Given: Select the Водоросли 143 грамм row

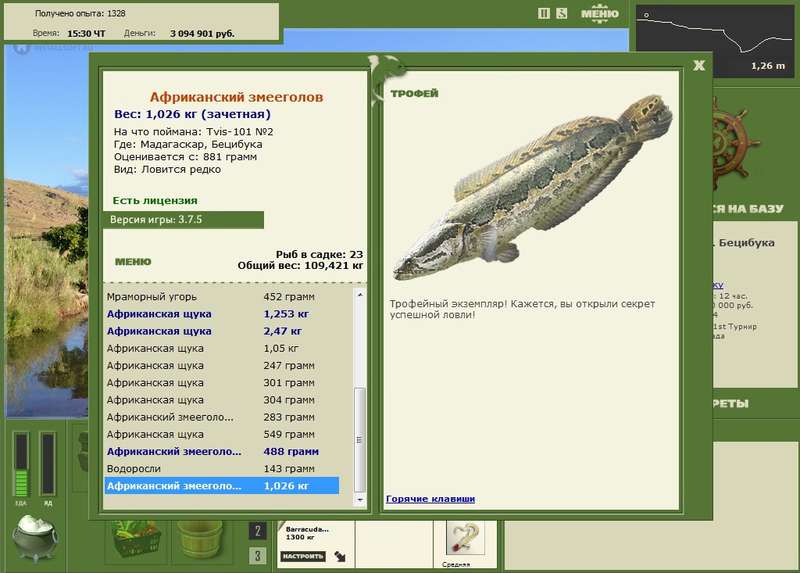Looking at the screenshot, I should tap(222, 469).
